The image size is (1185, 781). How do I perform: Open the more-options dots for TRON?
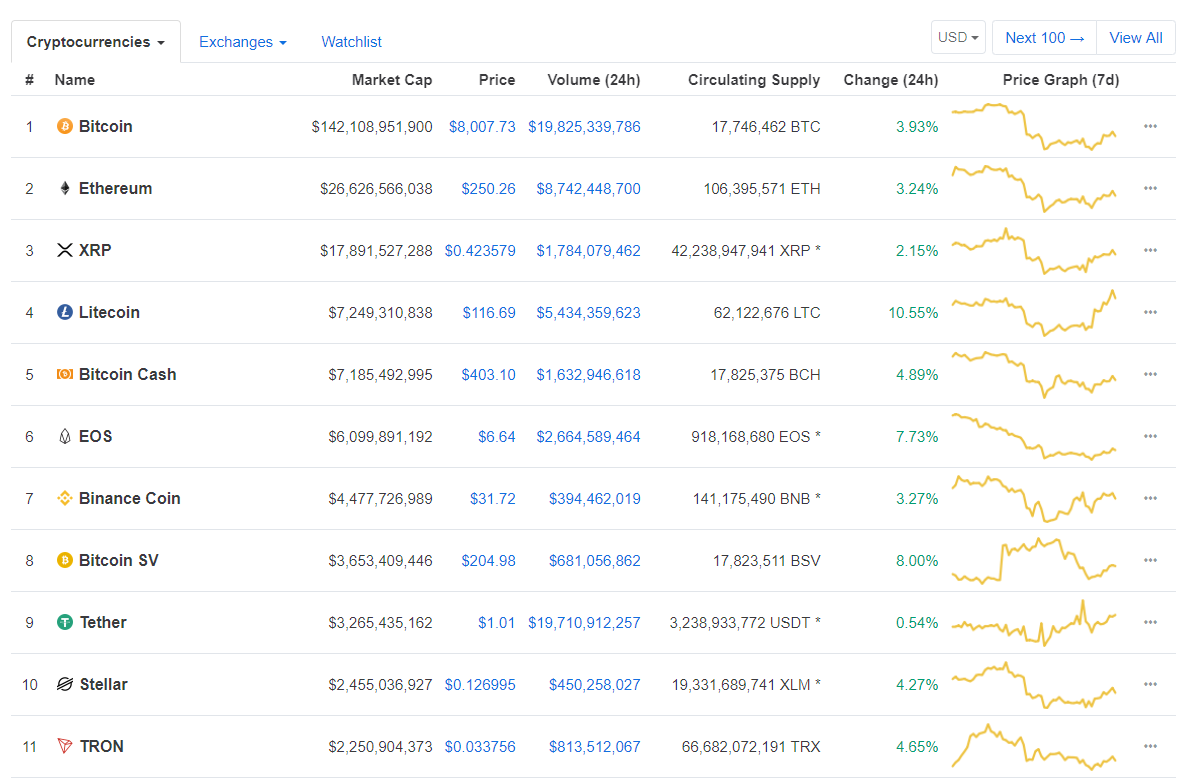point(1150,746)
